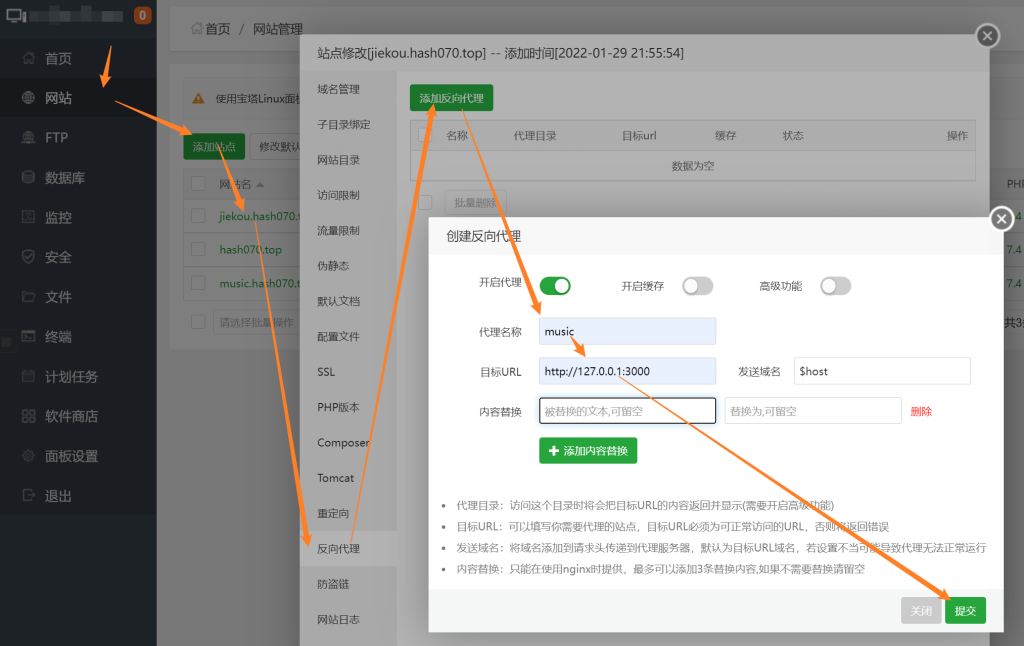Viewport: 1024px width, 646px height.
Task: Sort sites using the 网站名 arrow
Action: pos(260,185)
